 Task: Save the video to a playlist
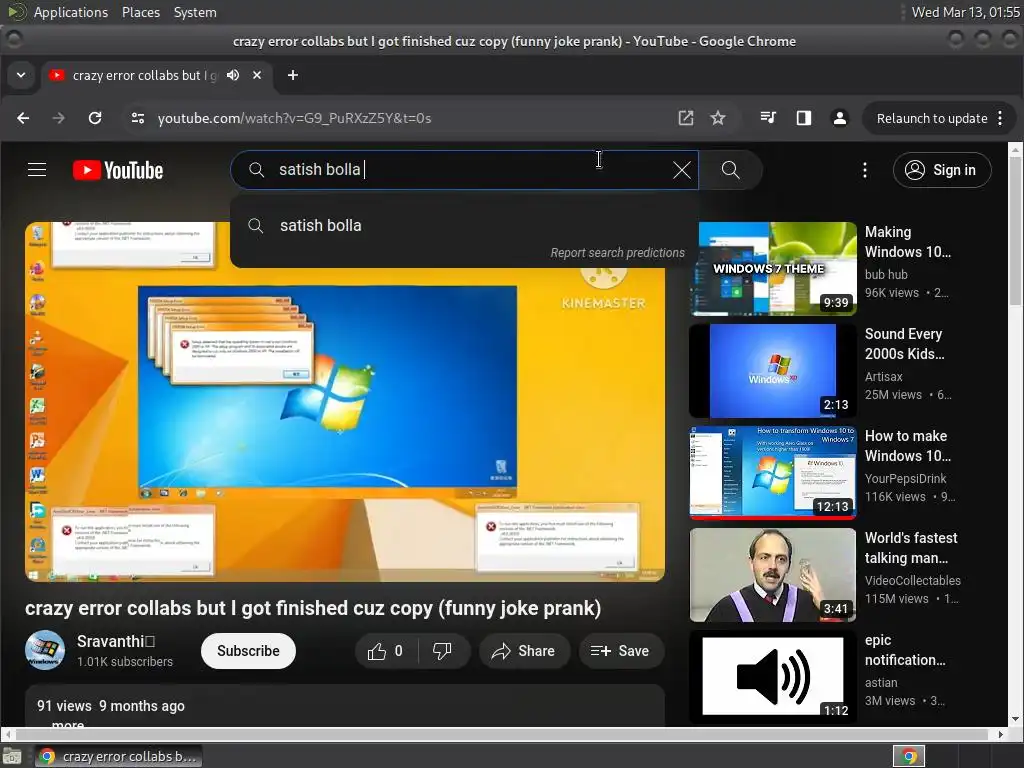click(x=620, y=651)
